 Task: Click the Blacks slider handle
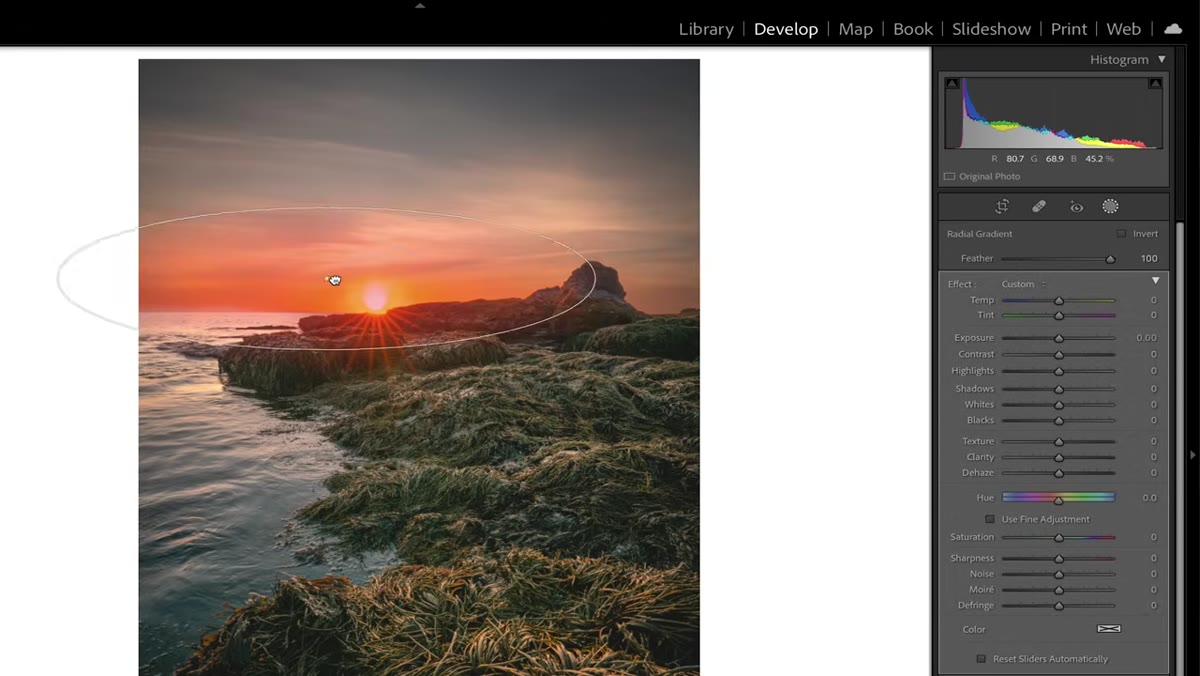1059,421
